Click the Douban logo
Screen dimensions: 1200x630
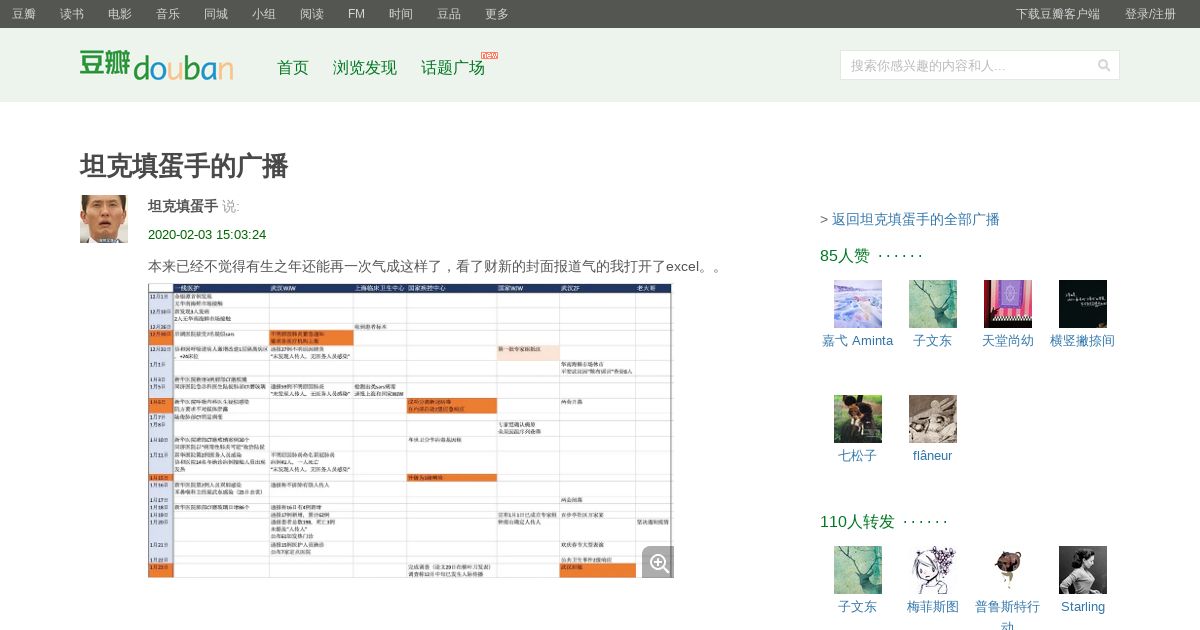(x=157, y=65)
